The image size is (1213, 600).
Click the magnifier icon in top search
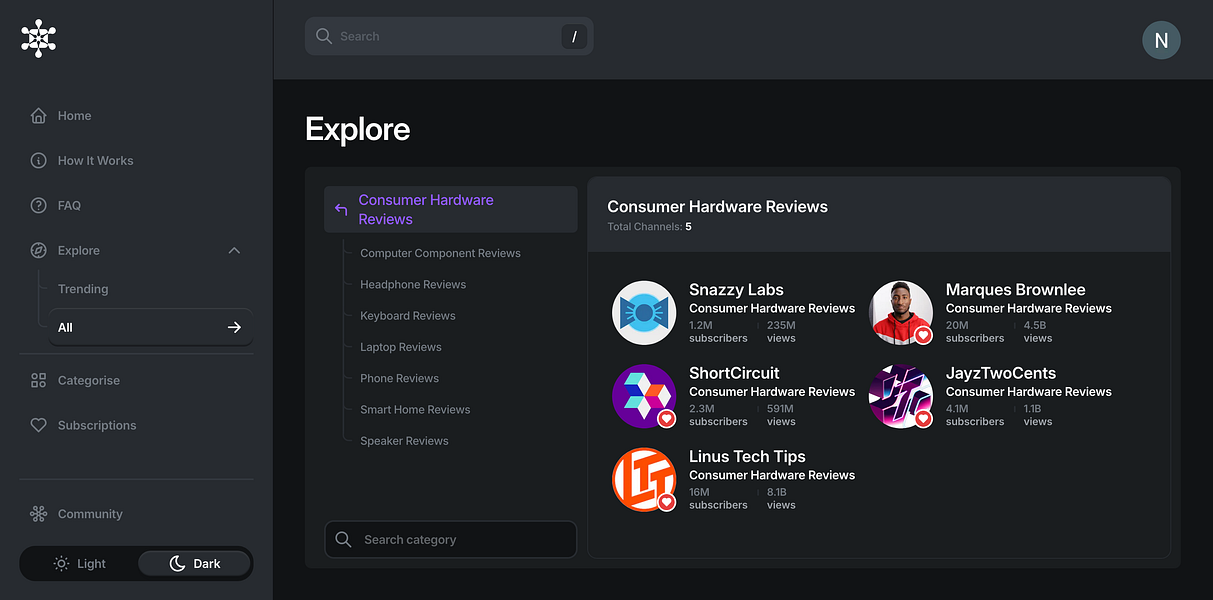[324, 36]
